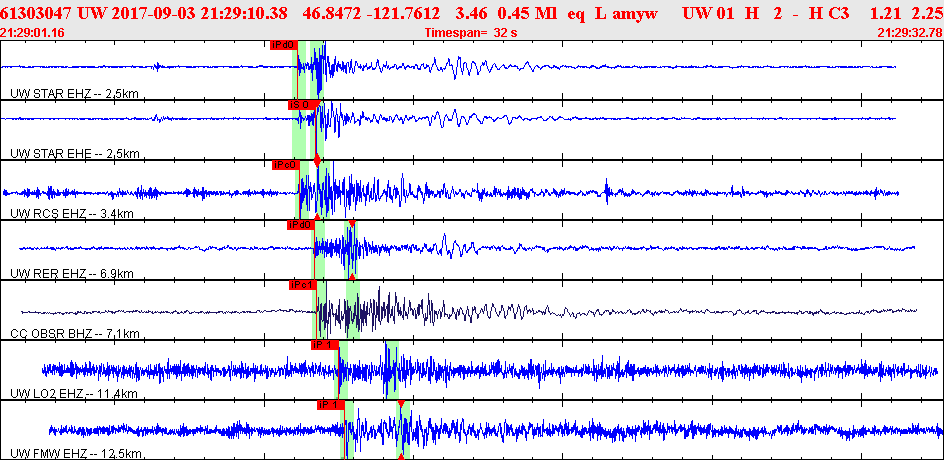Click the Timespan= 32 s text

[471, 33]
